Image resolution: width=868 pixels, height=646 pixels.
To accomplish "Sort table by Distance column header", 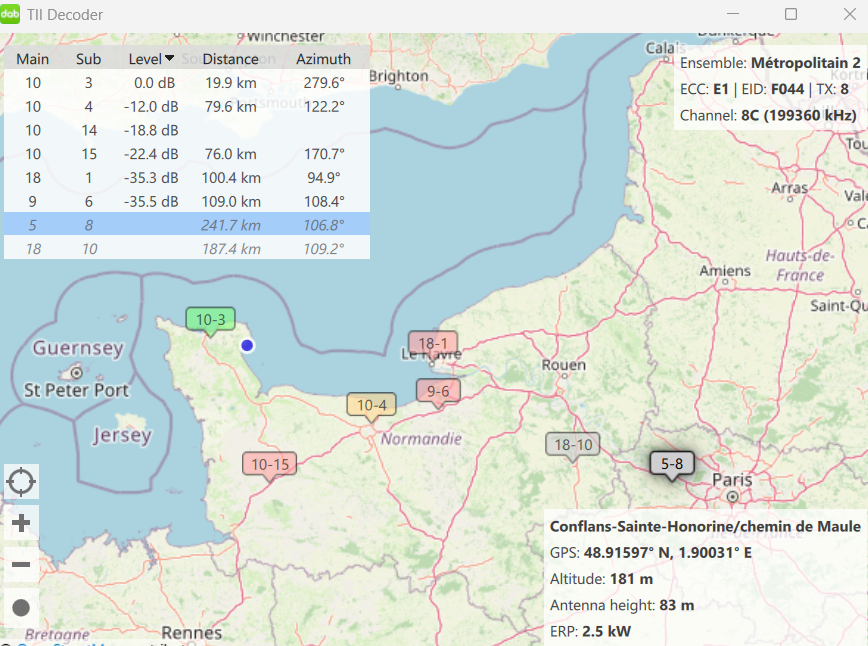I will [x=230, y=59].
